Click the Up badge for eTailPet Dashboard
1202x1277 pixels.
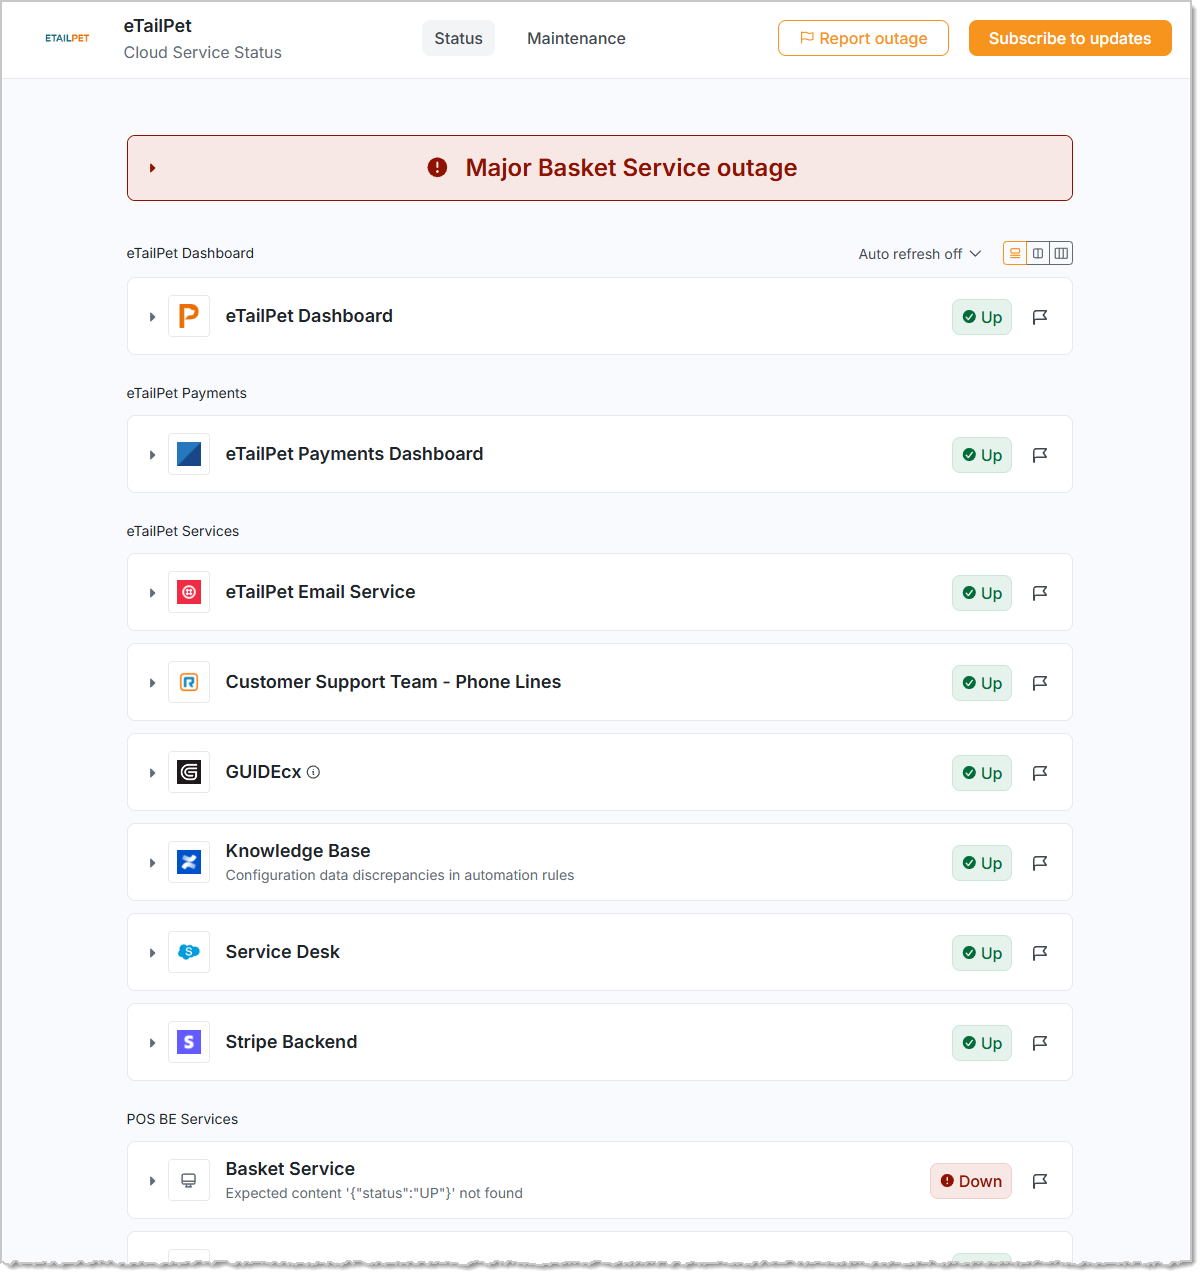coord(982,317)
